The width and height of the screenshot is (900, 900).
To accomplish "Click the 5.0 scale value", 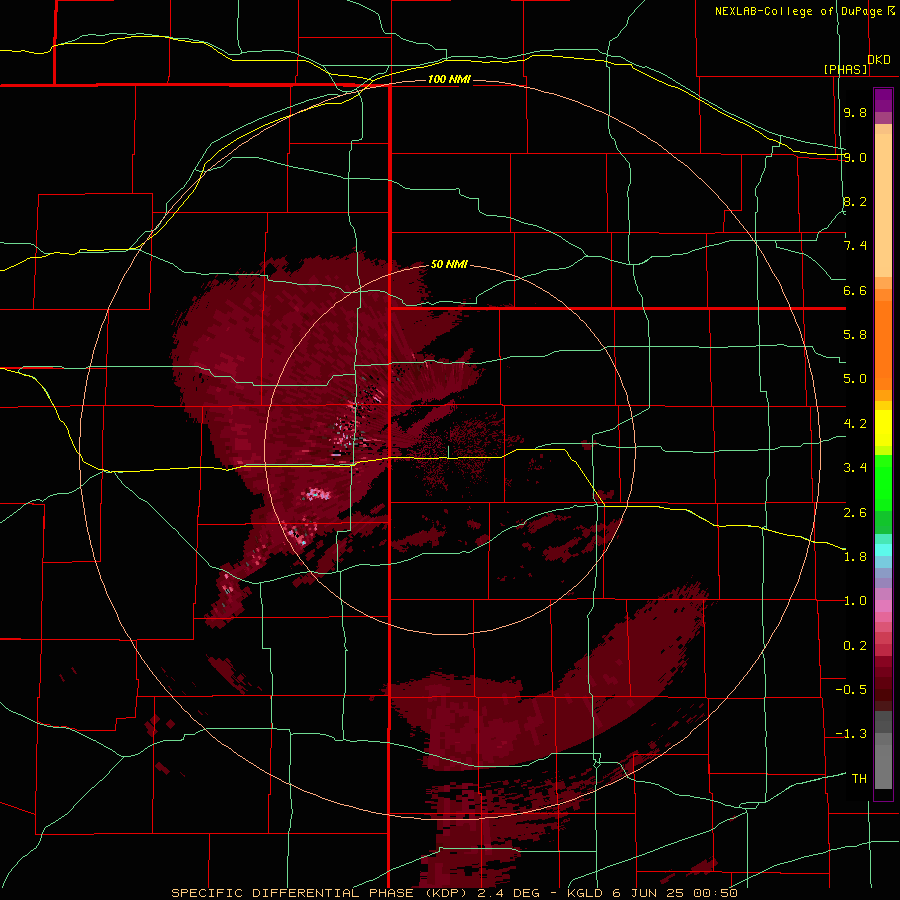I will pos(855,379).
